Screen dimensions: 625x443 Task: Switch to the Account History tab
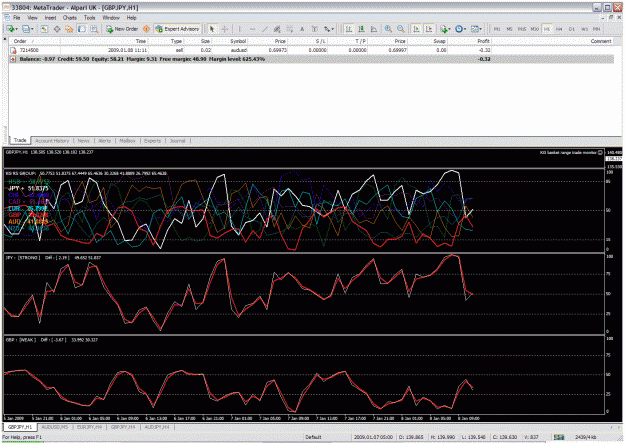pos(52,141)
